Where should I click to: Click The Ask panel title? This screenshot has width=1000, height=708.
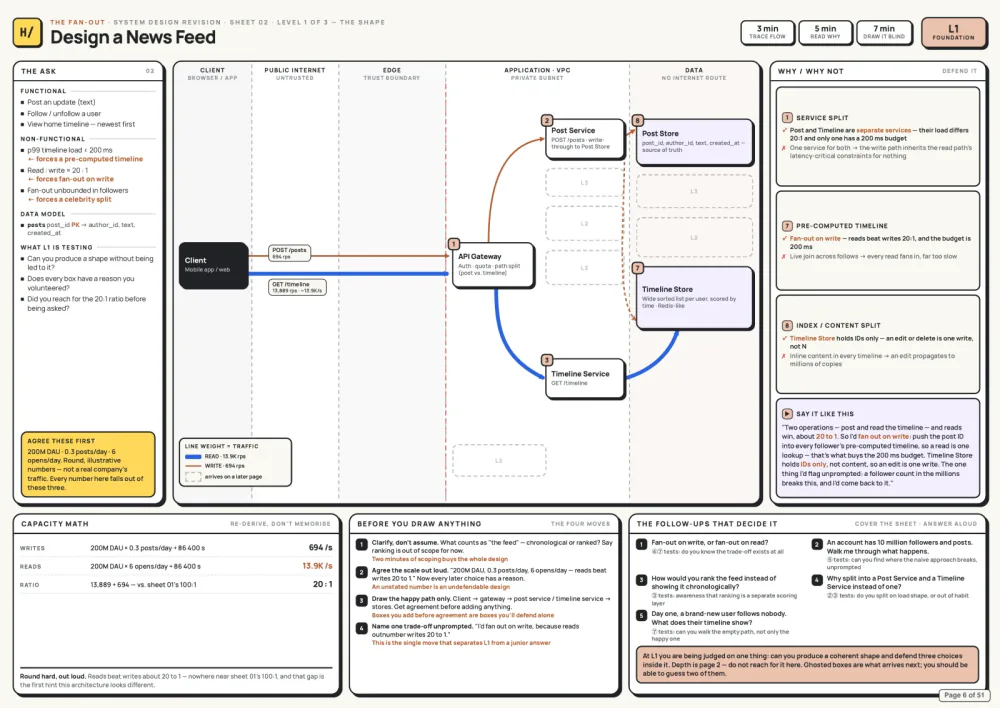coord(38,71)
